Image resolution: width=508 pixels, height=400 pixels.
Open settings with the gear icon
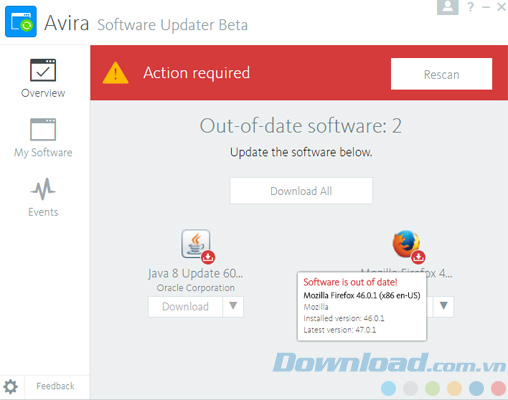click(11, 387)
